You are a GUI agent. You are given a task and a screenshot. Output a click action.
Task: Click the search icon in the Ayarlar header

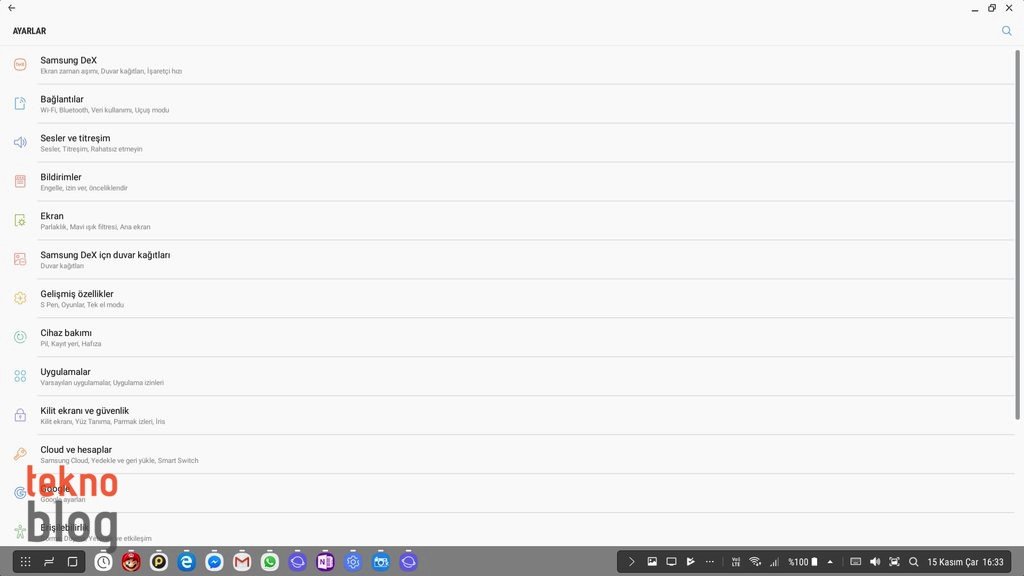[1007, 31]
